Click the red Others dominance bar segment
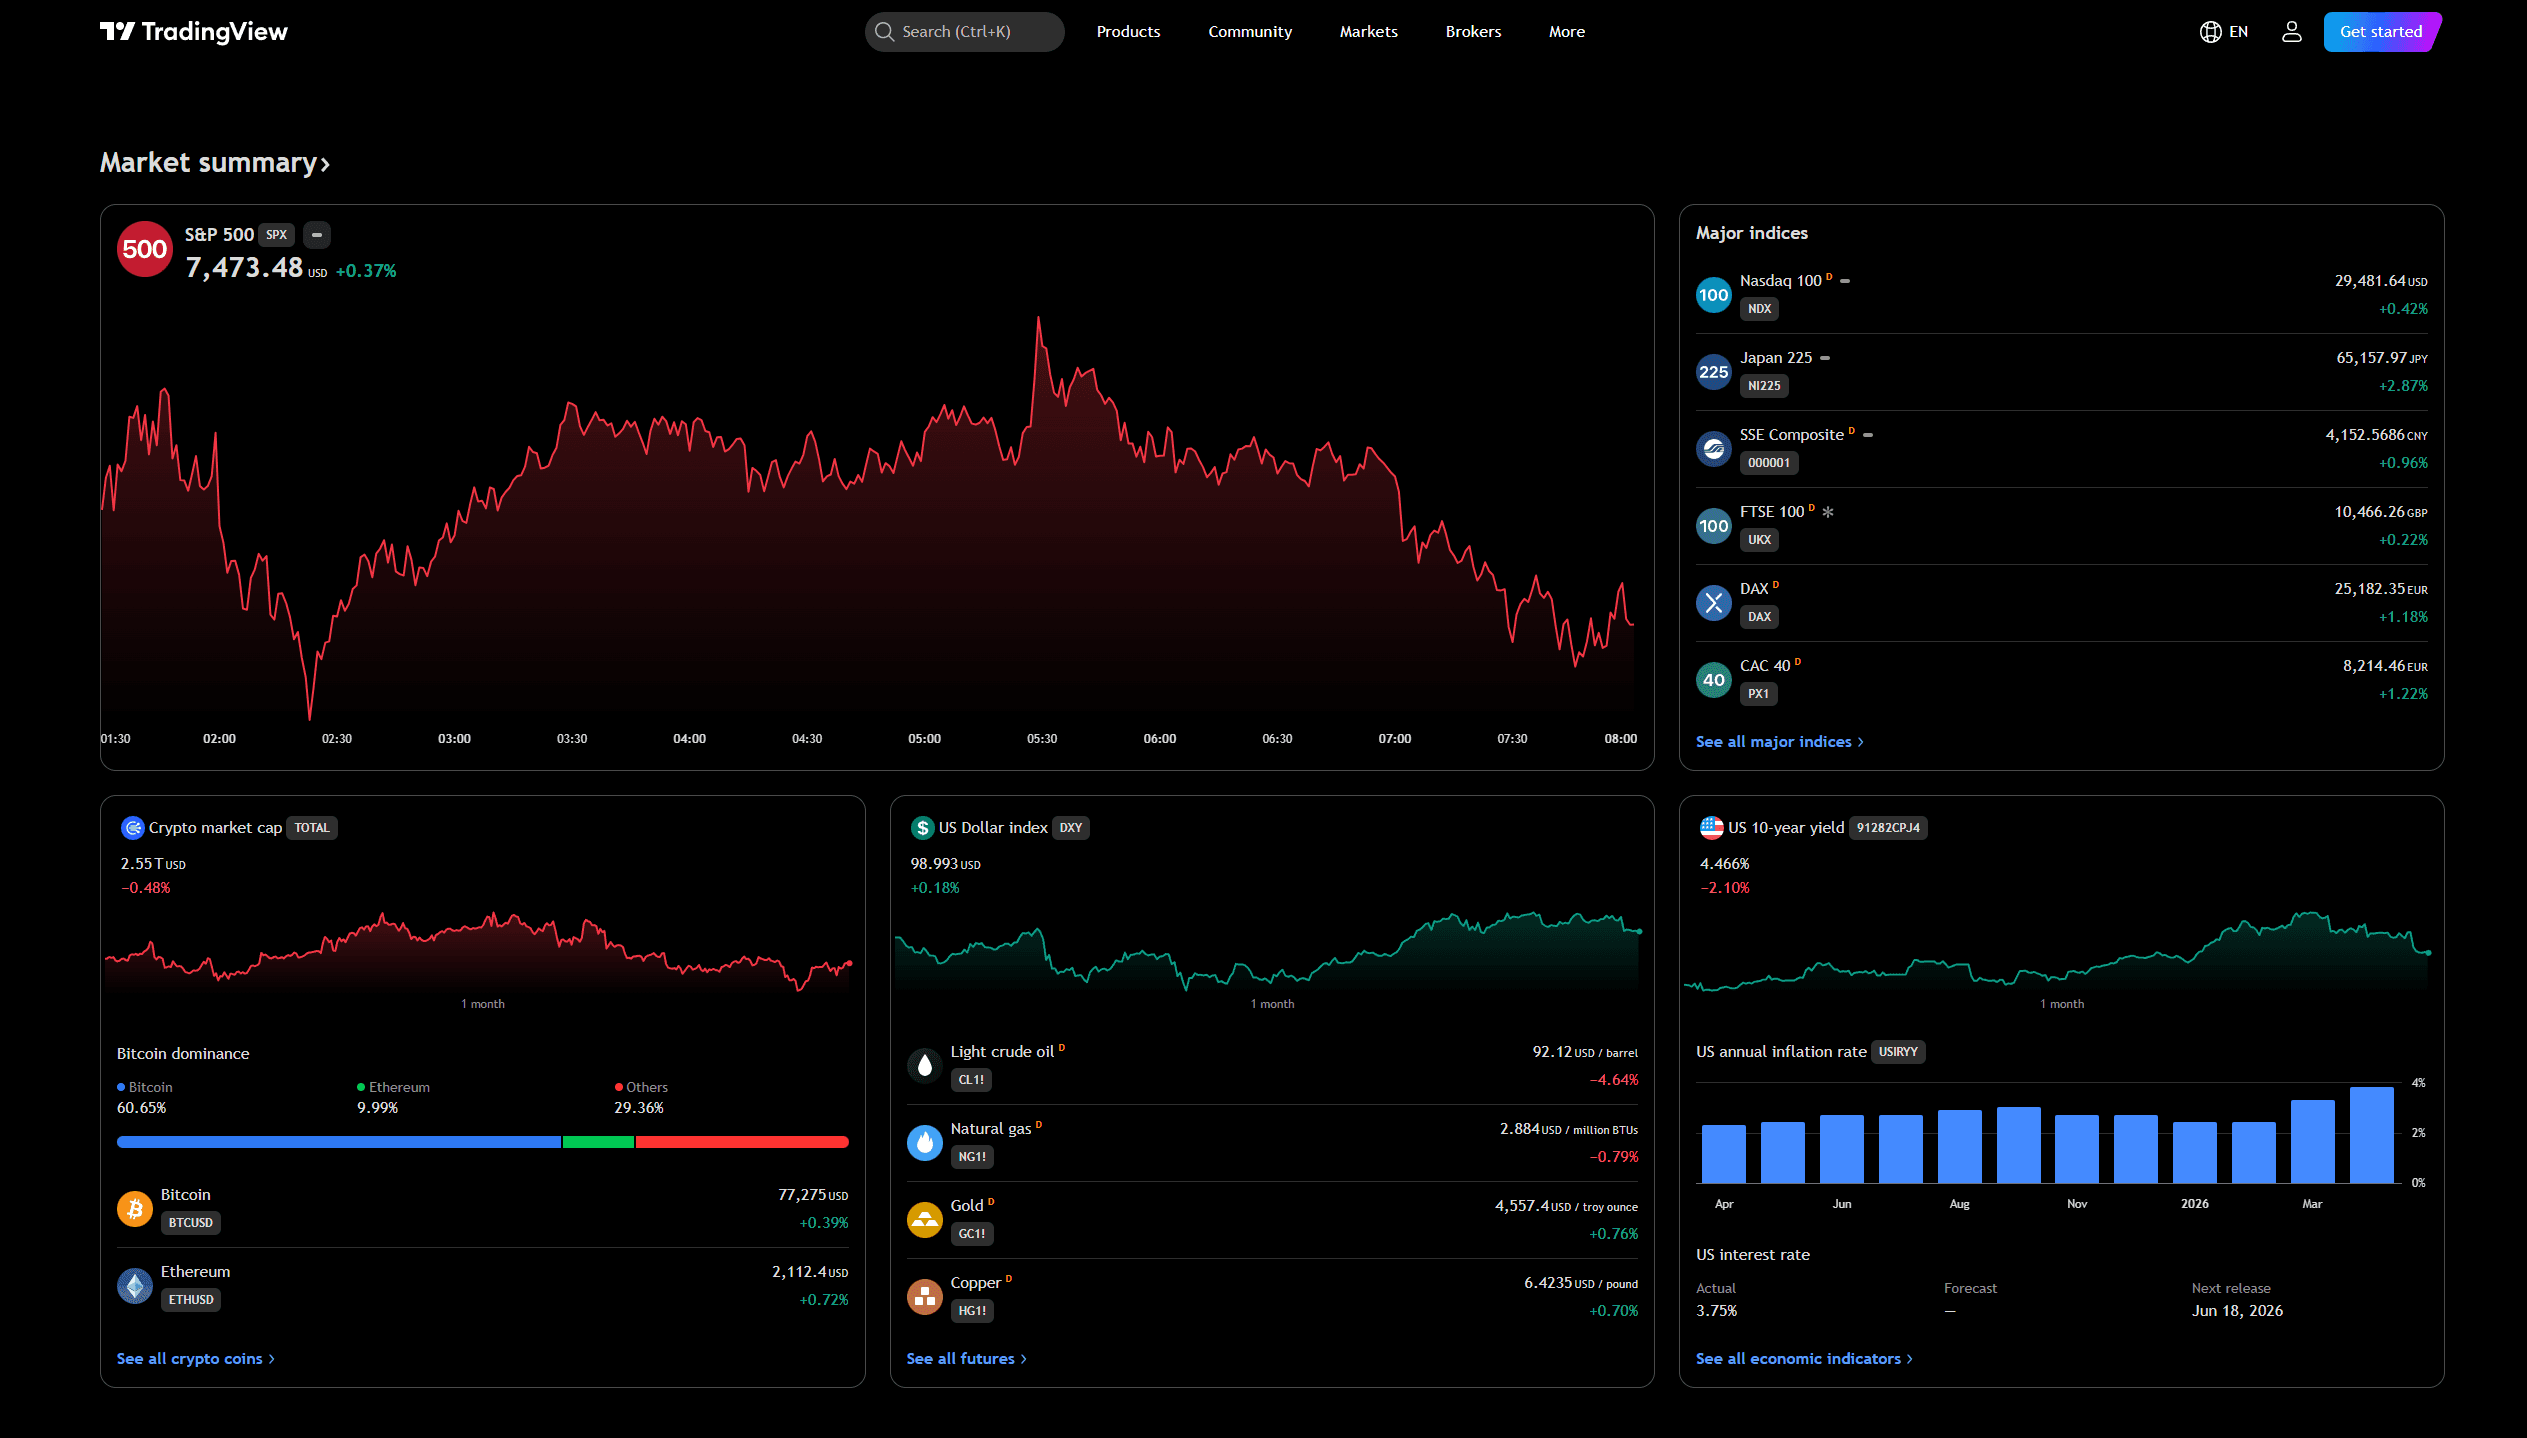Viewport: 2527px width, 1438px height. point(742,1142)
